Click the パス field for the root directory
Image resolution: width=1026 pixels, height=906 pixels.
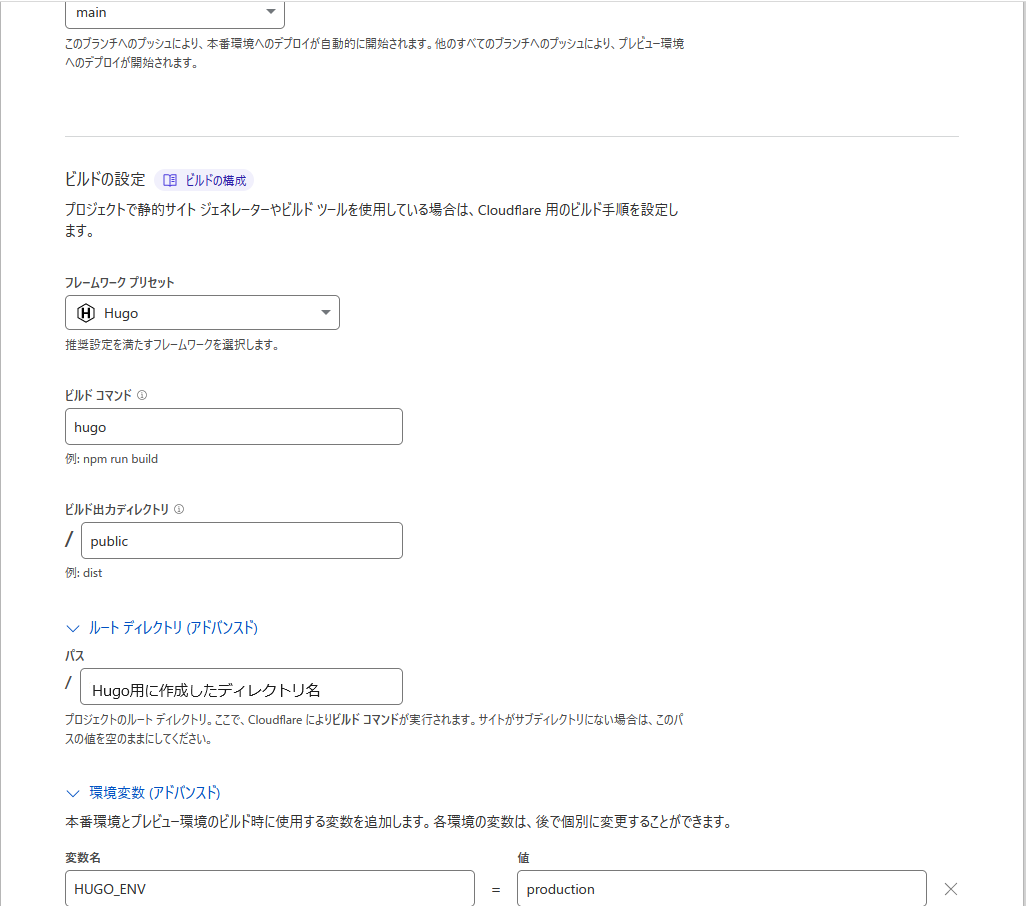[x=241, y=688]
